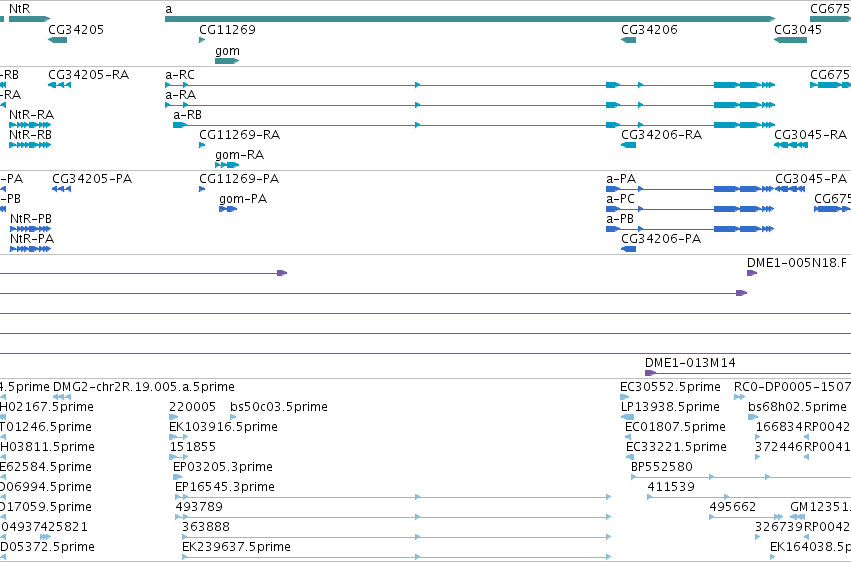
Task: Click the EP03205.3prime EST label
Action: coord(223,467)
